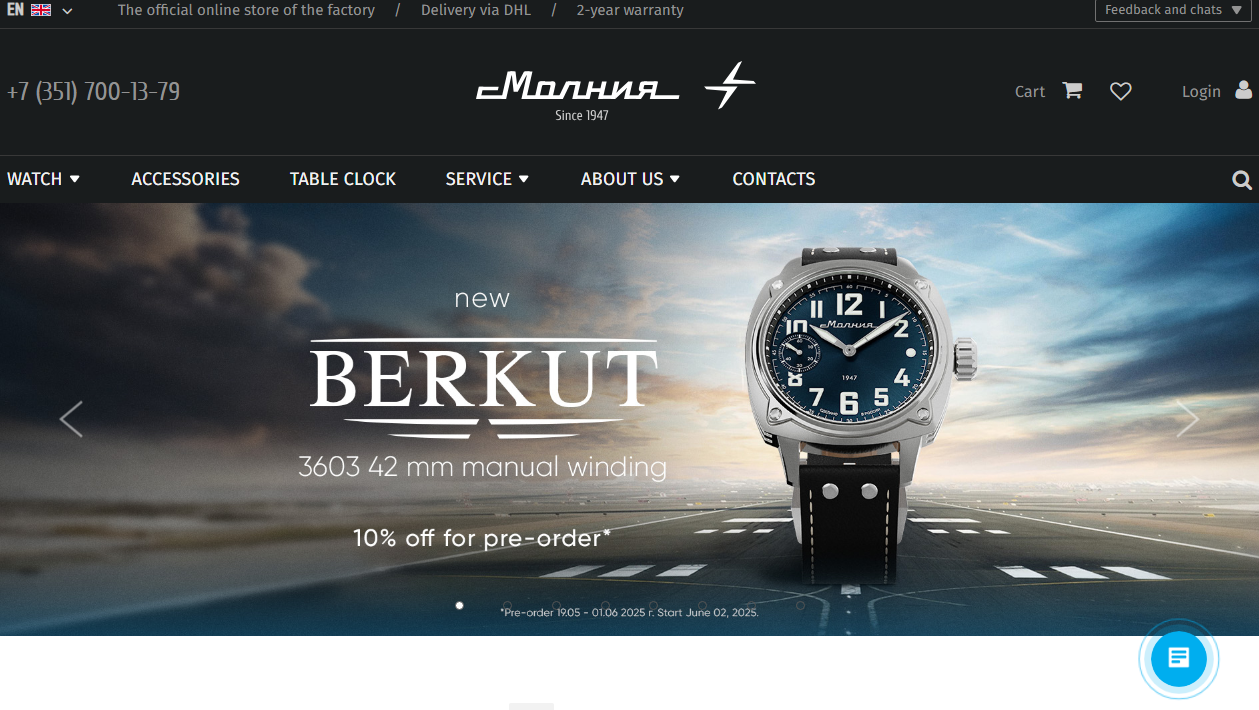
Task: Expand the EN language selector
Action: click(40, 10)
